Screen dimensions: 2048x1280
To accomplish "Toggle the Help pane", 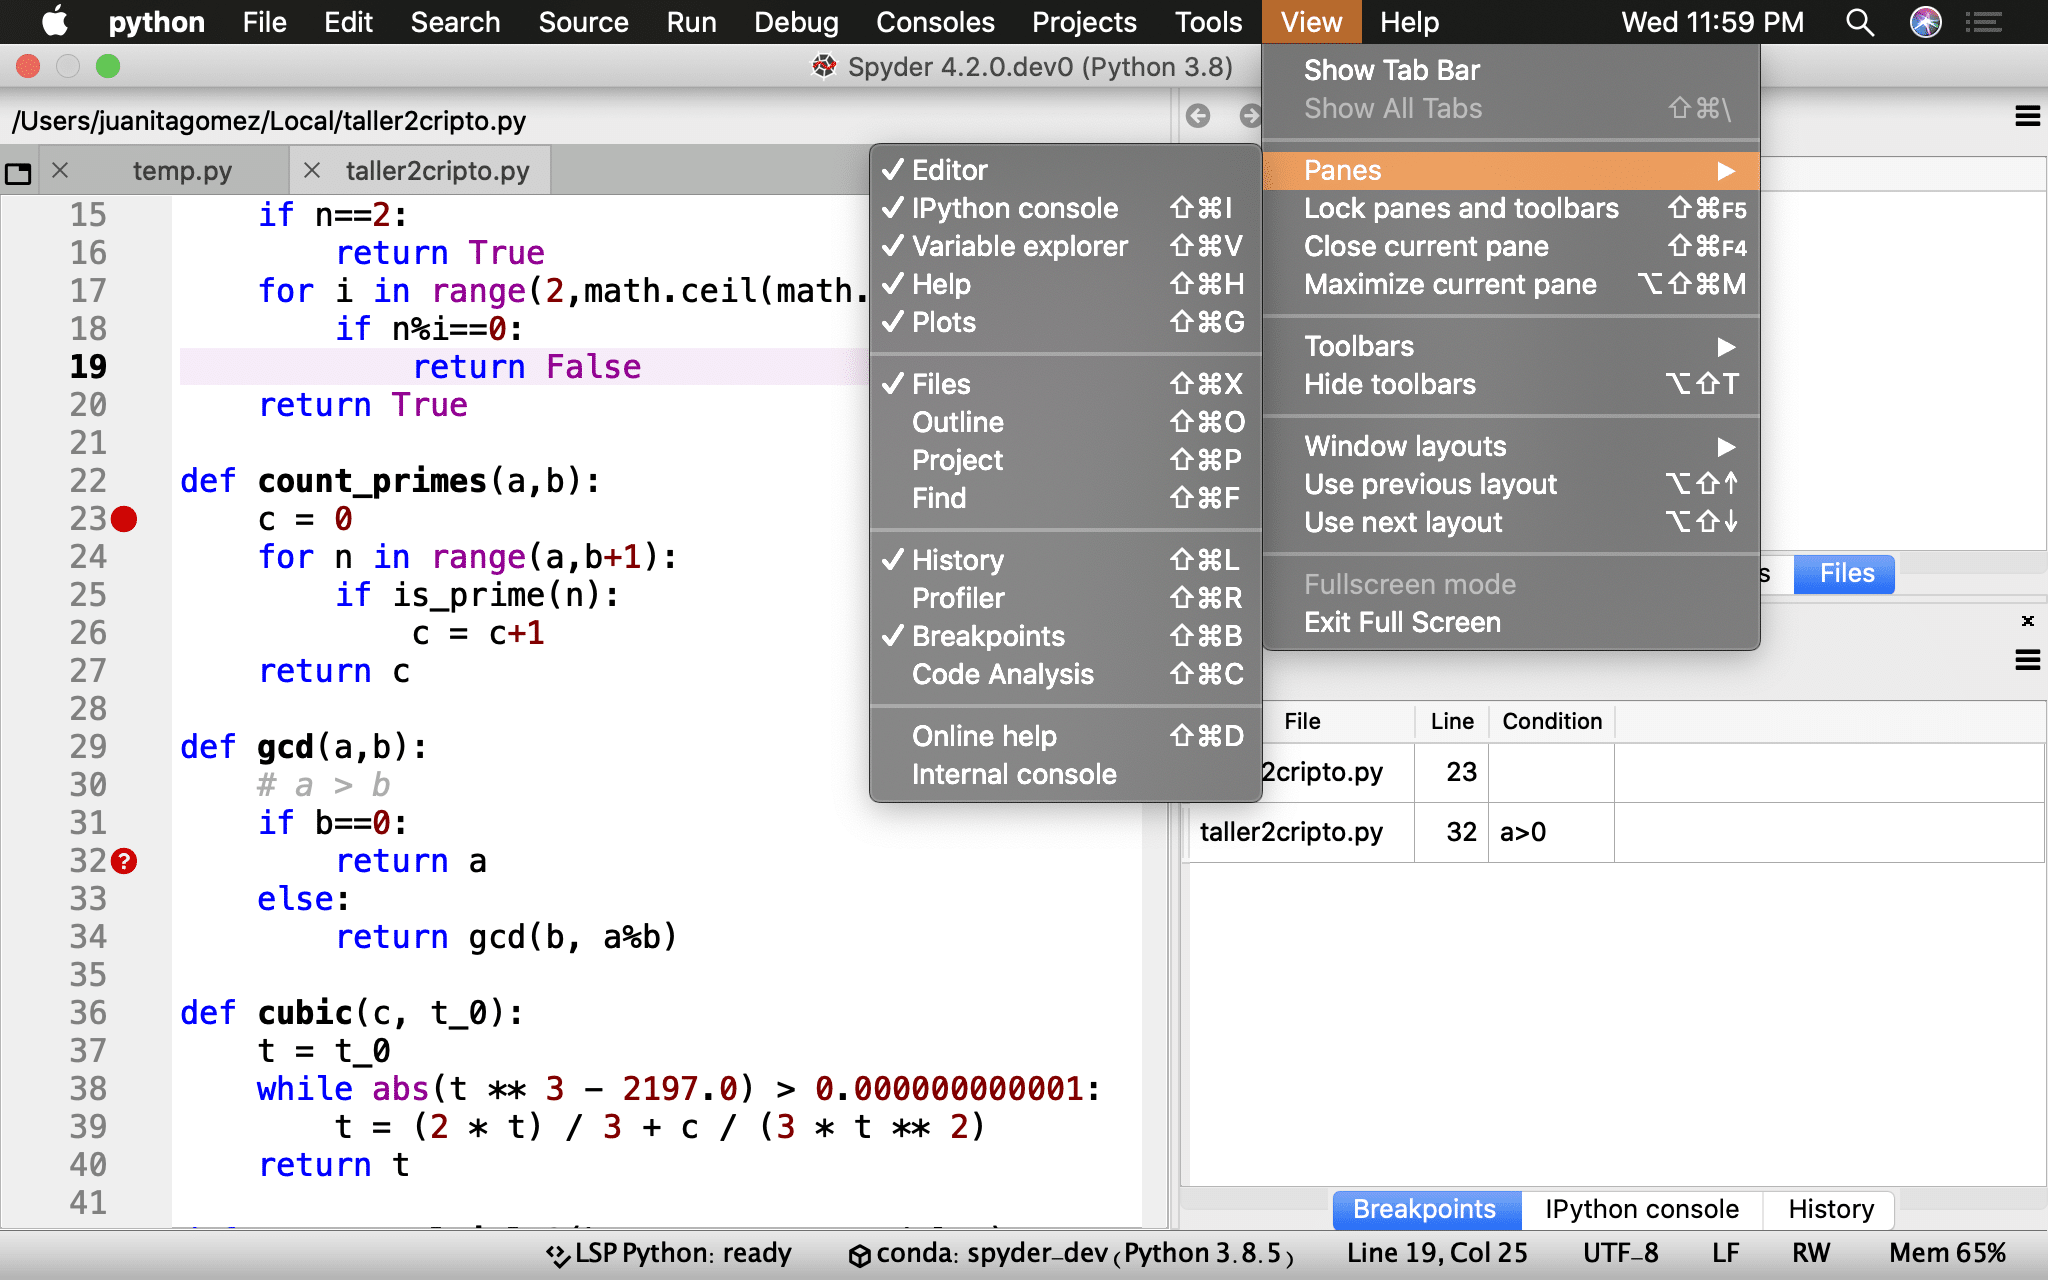I will [x=1066, y=284].
